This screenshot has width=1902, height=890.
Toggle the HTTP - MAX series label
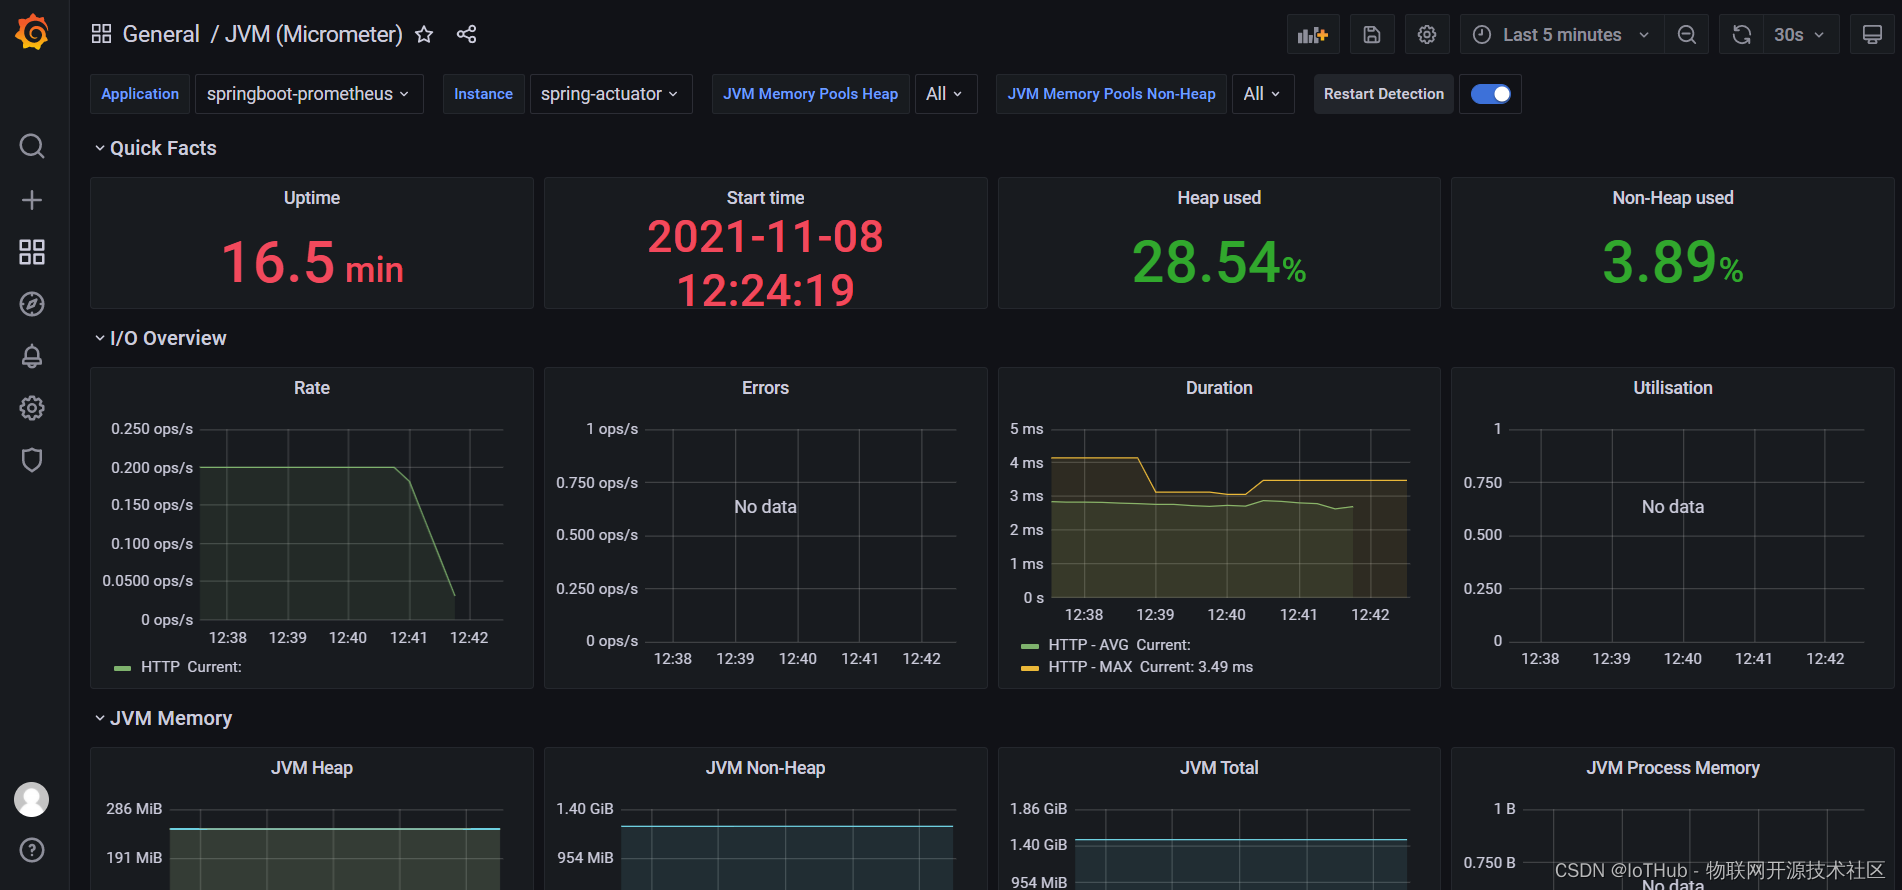click(1090, 667)
